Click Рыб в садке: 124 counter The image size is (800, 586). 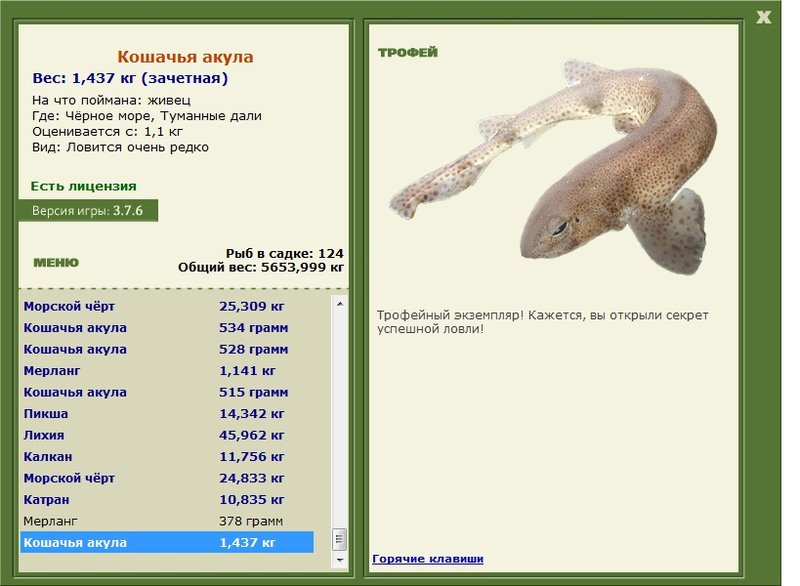coord(285,253)
